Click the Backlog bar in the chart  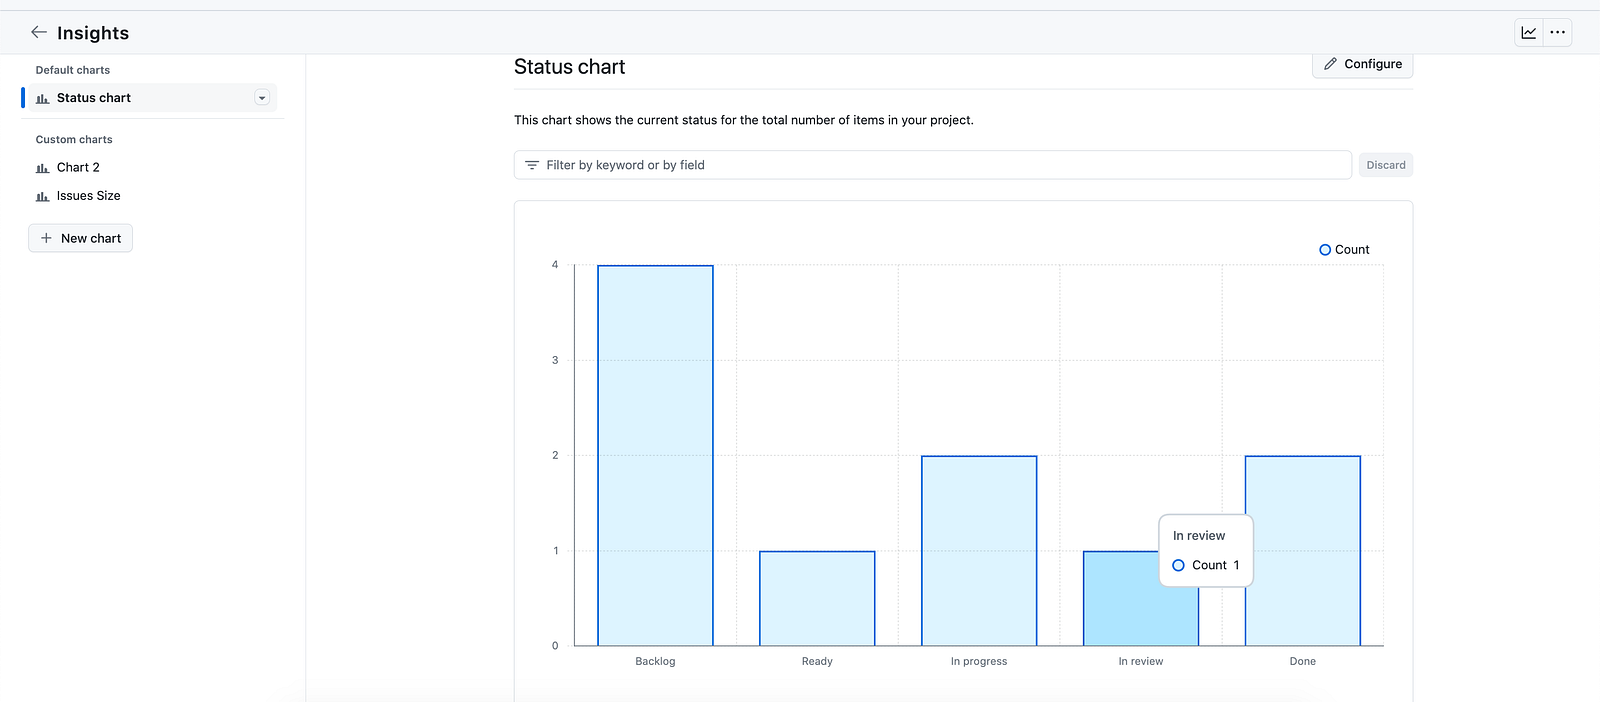(656, 455)
